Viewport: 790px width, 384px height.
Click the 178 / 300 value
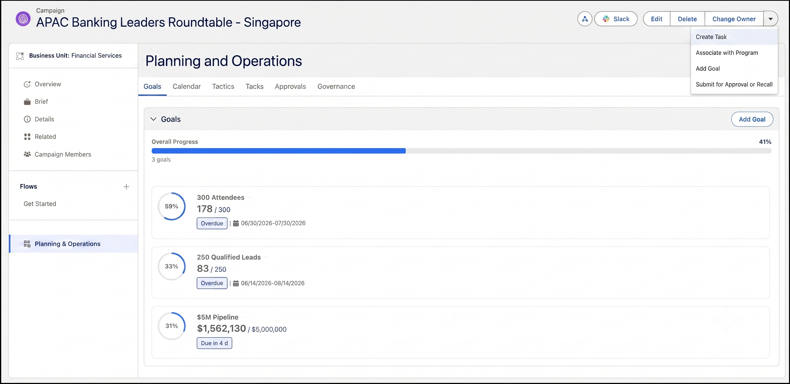(x=214, y=209)
